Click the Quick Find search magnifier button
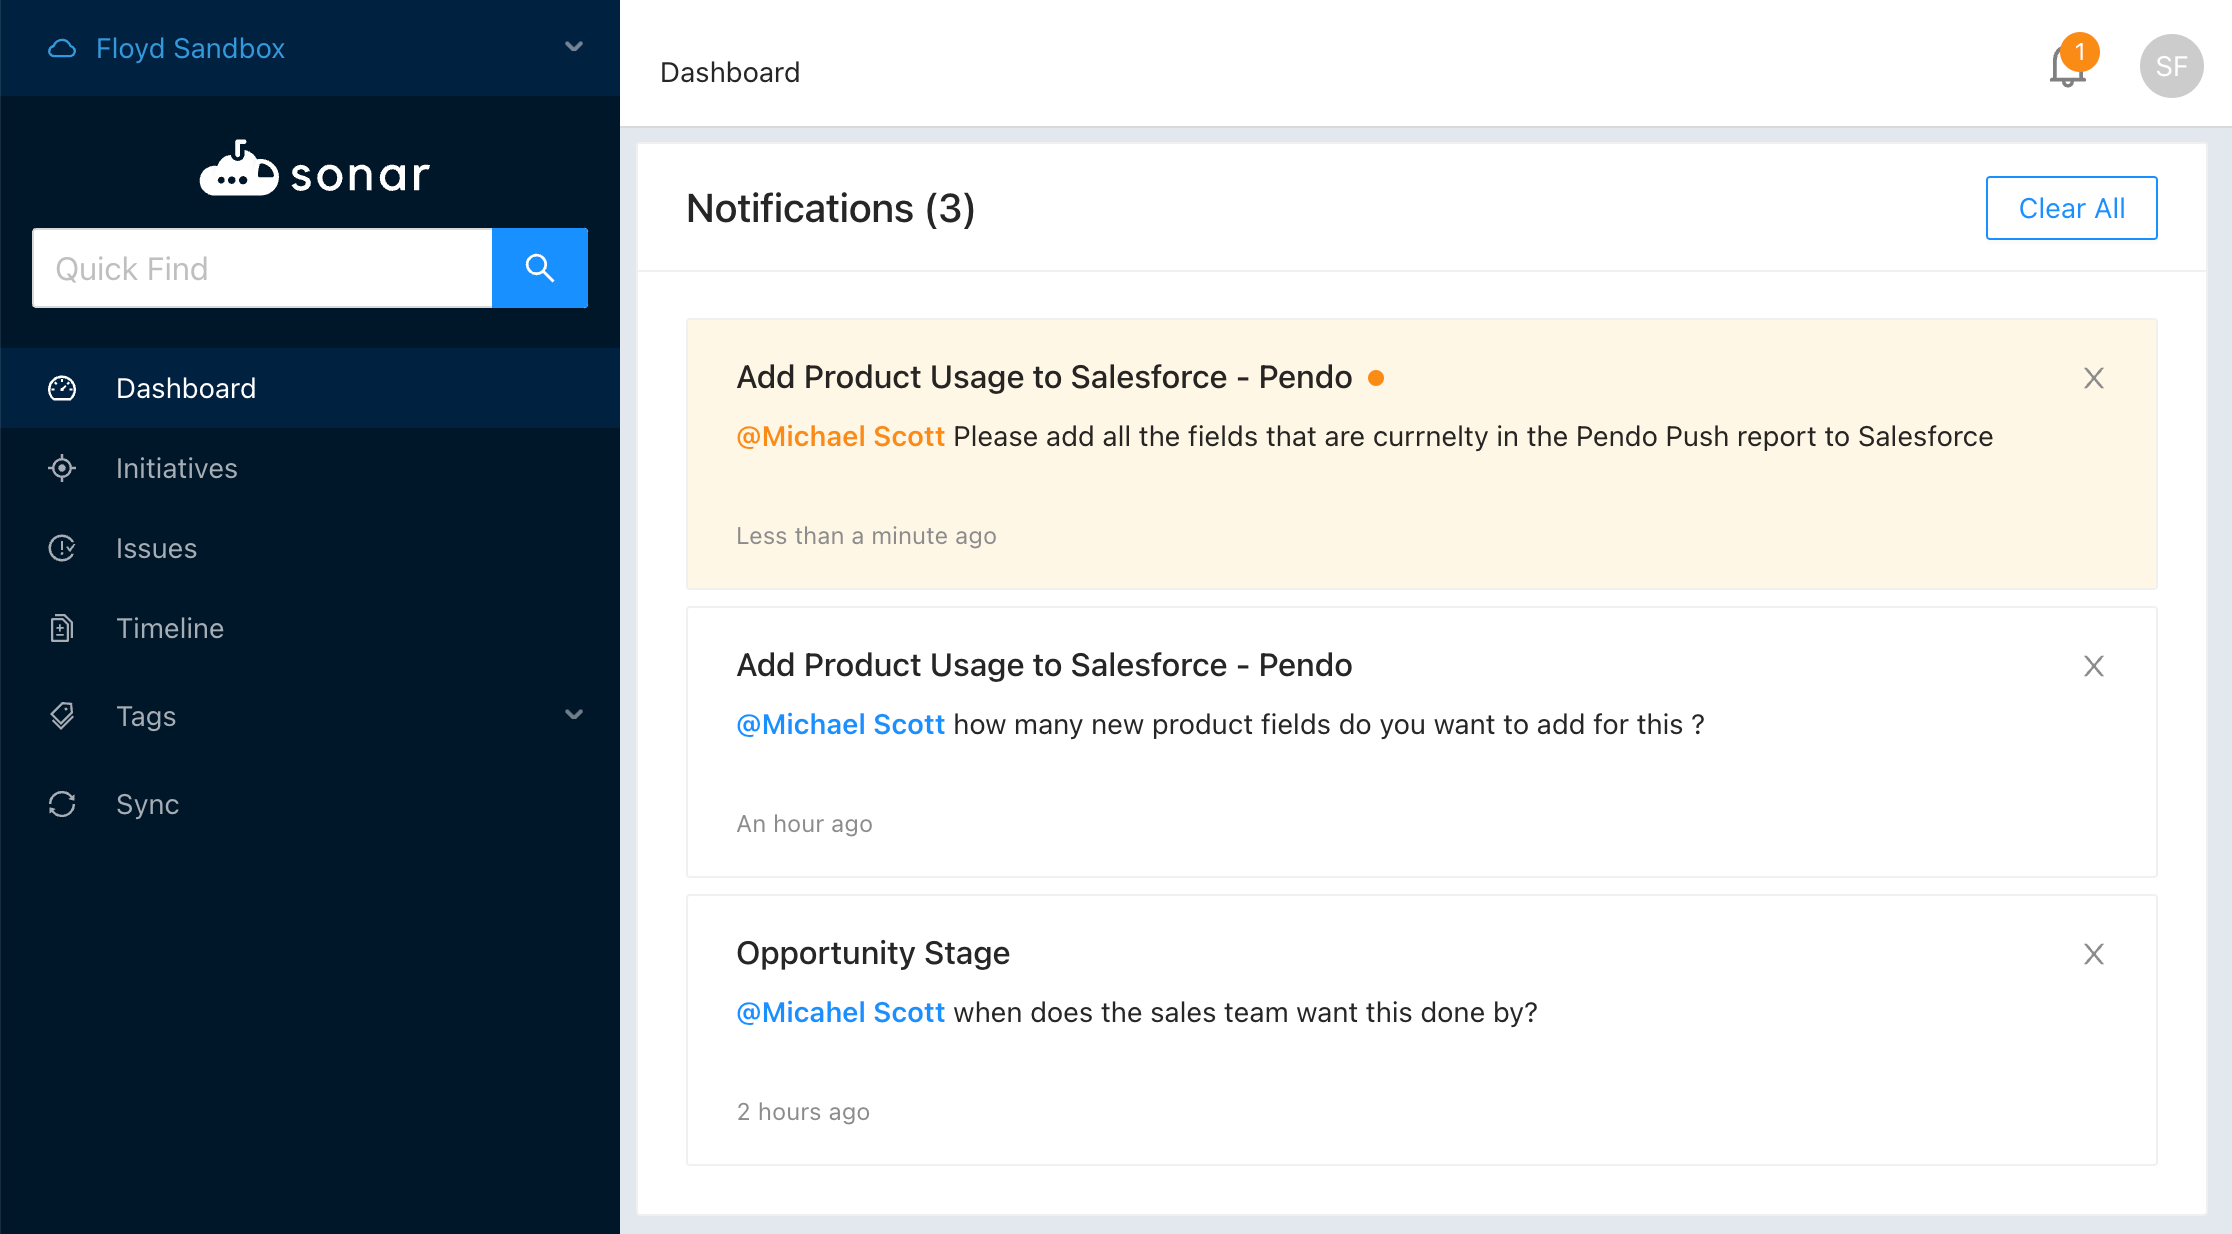2232x1234 pixels. point(540,268)
